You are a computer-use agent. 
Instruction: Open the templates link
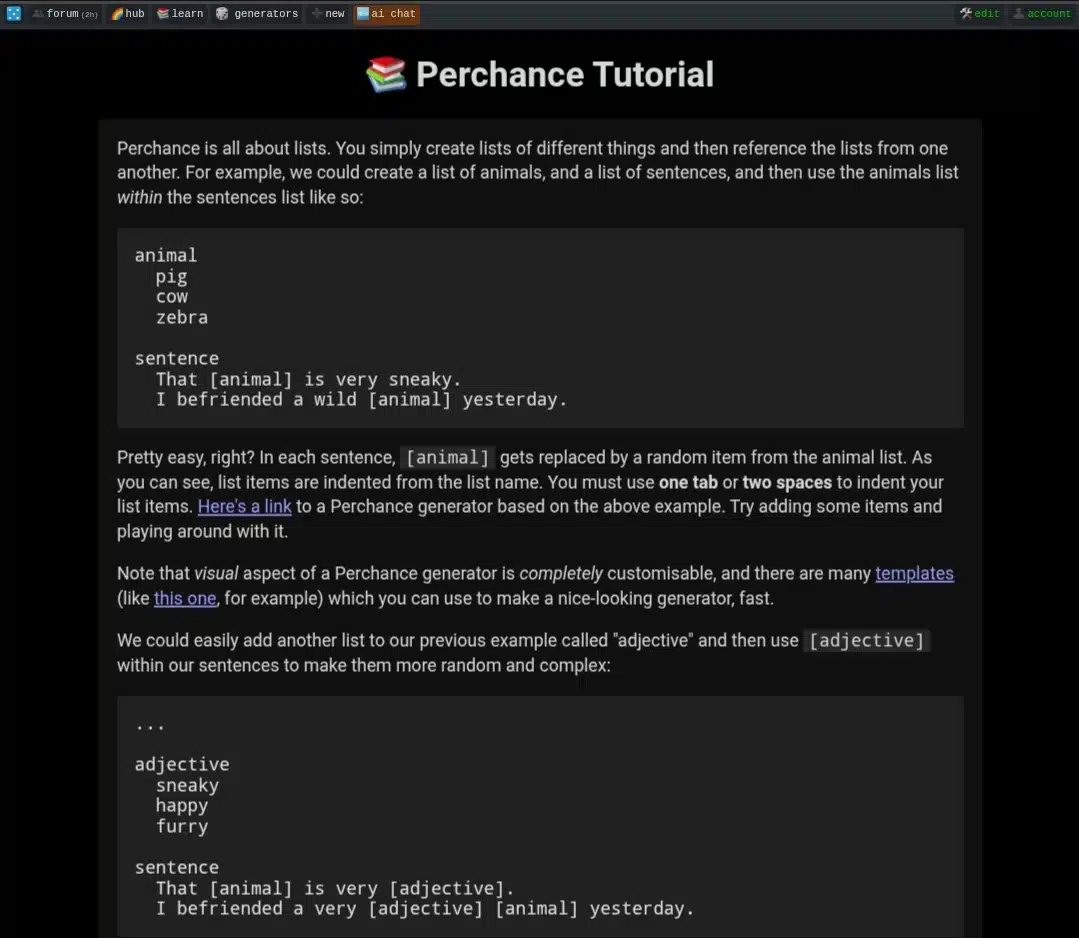pos(914,573)
